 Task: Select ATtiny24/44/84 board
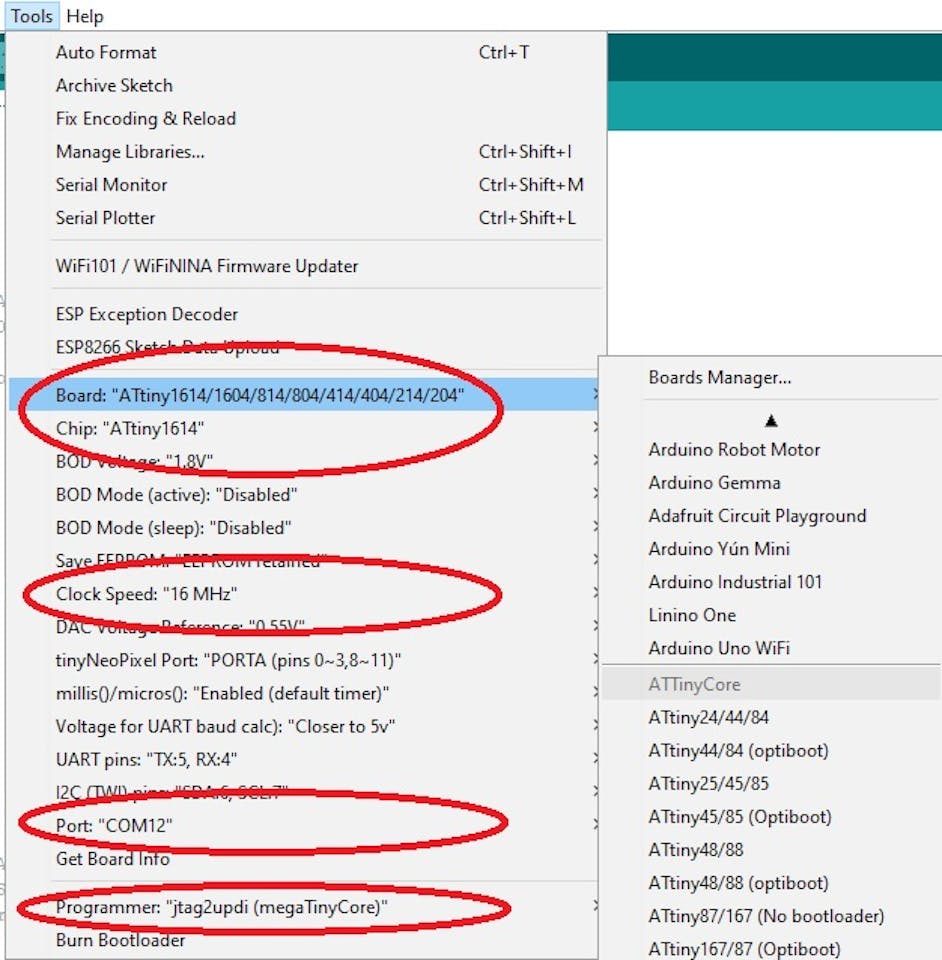pyautogui.click(x=771, y=717)
